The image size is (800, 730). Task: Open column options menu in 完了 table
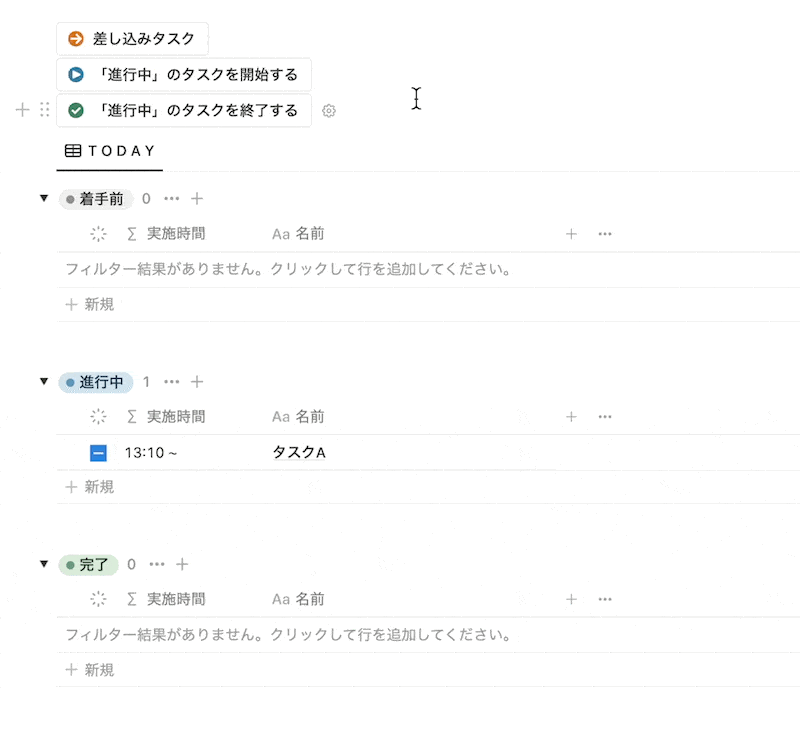(605, 599)
